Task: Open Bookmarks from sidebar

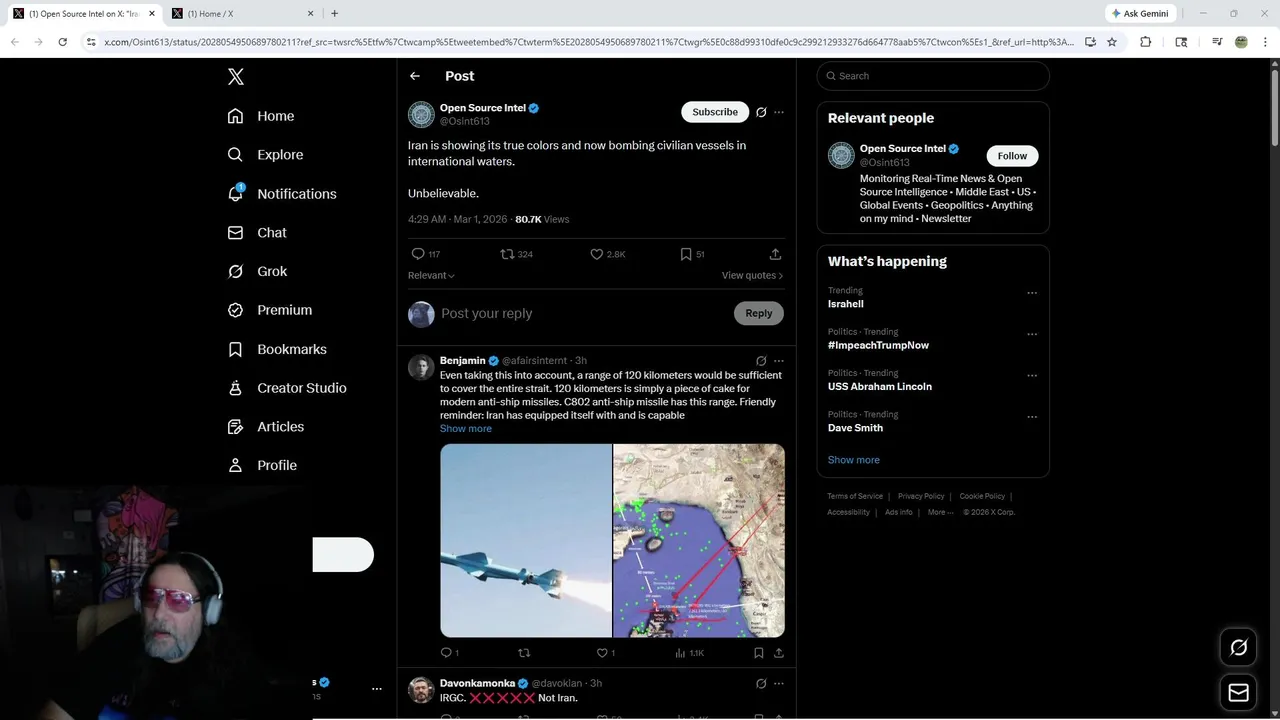Action: [x=277, y=349]
